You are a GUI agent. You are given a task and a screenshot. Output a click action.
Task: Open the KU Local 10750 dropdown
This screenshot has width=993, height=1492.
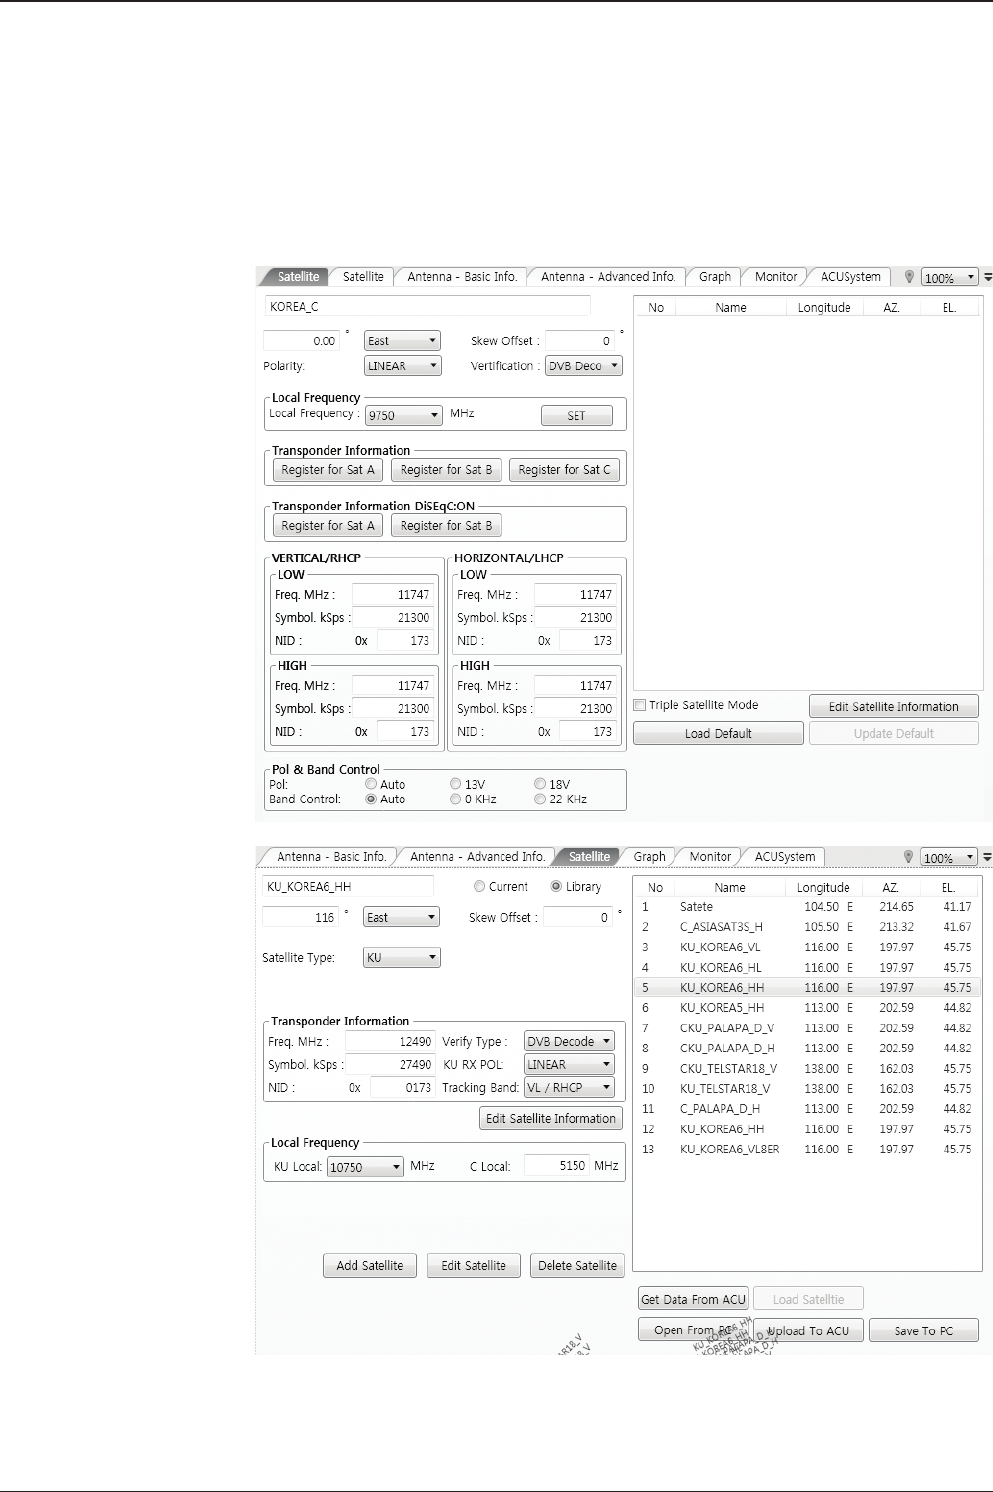pos(365,1167)
